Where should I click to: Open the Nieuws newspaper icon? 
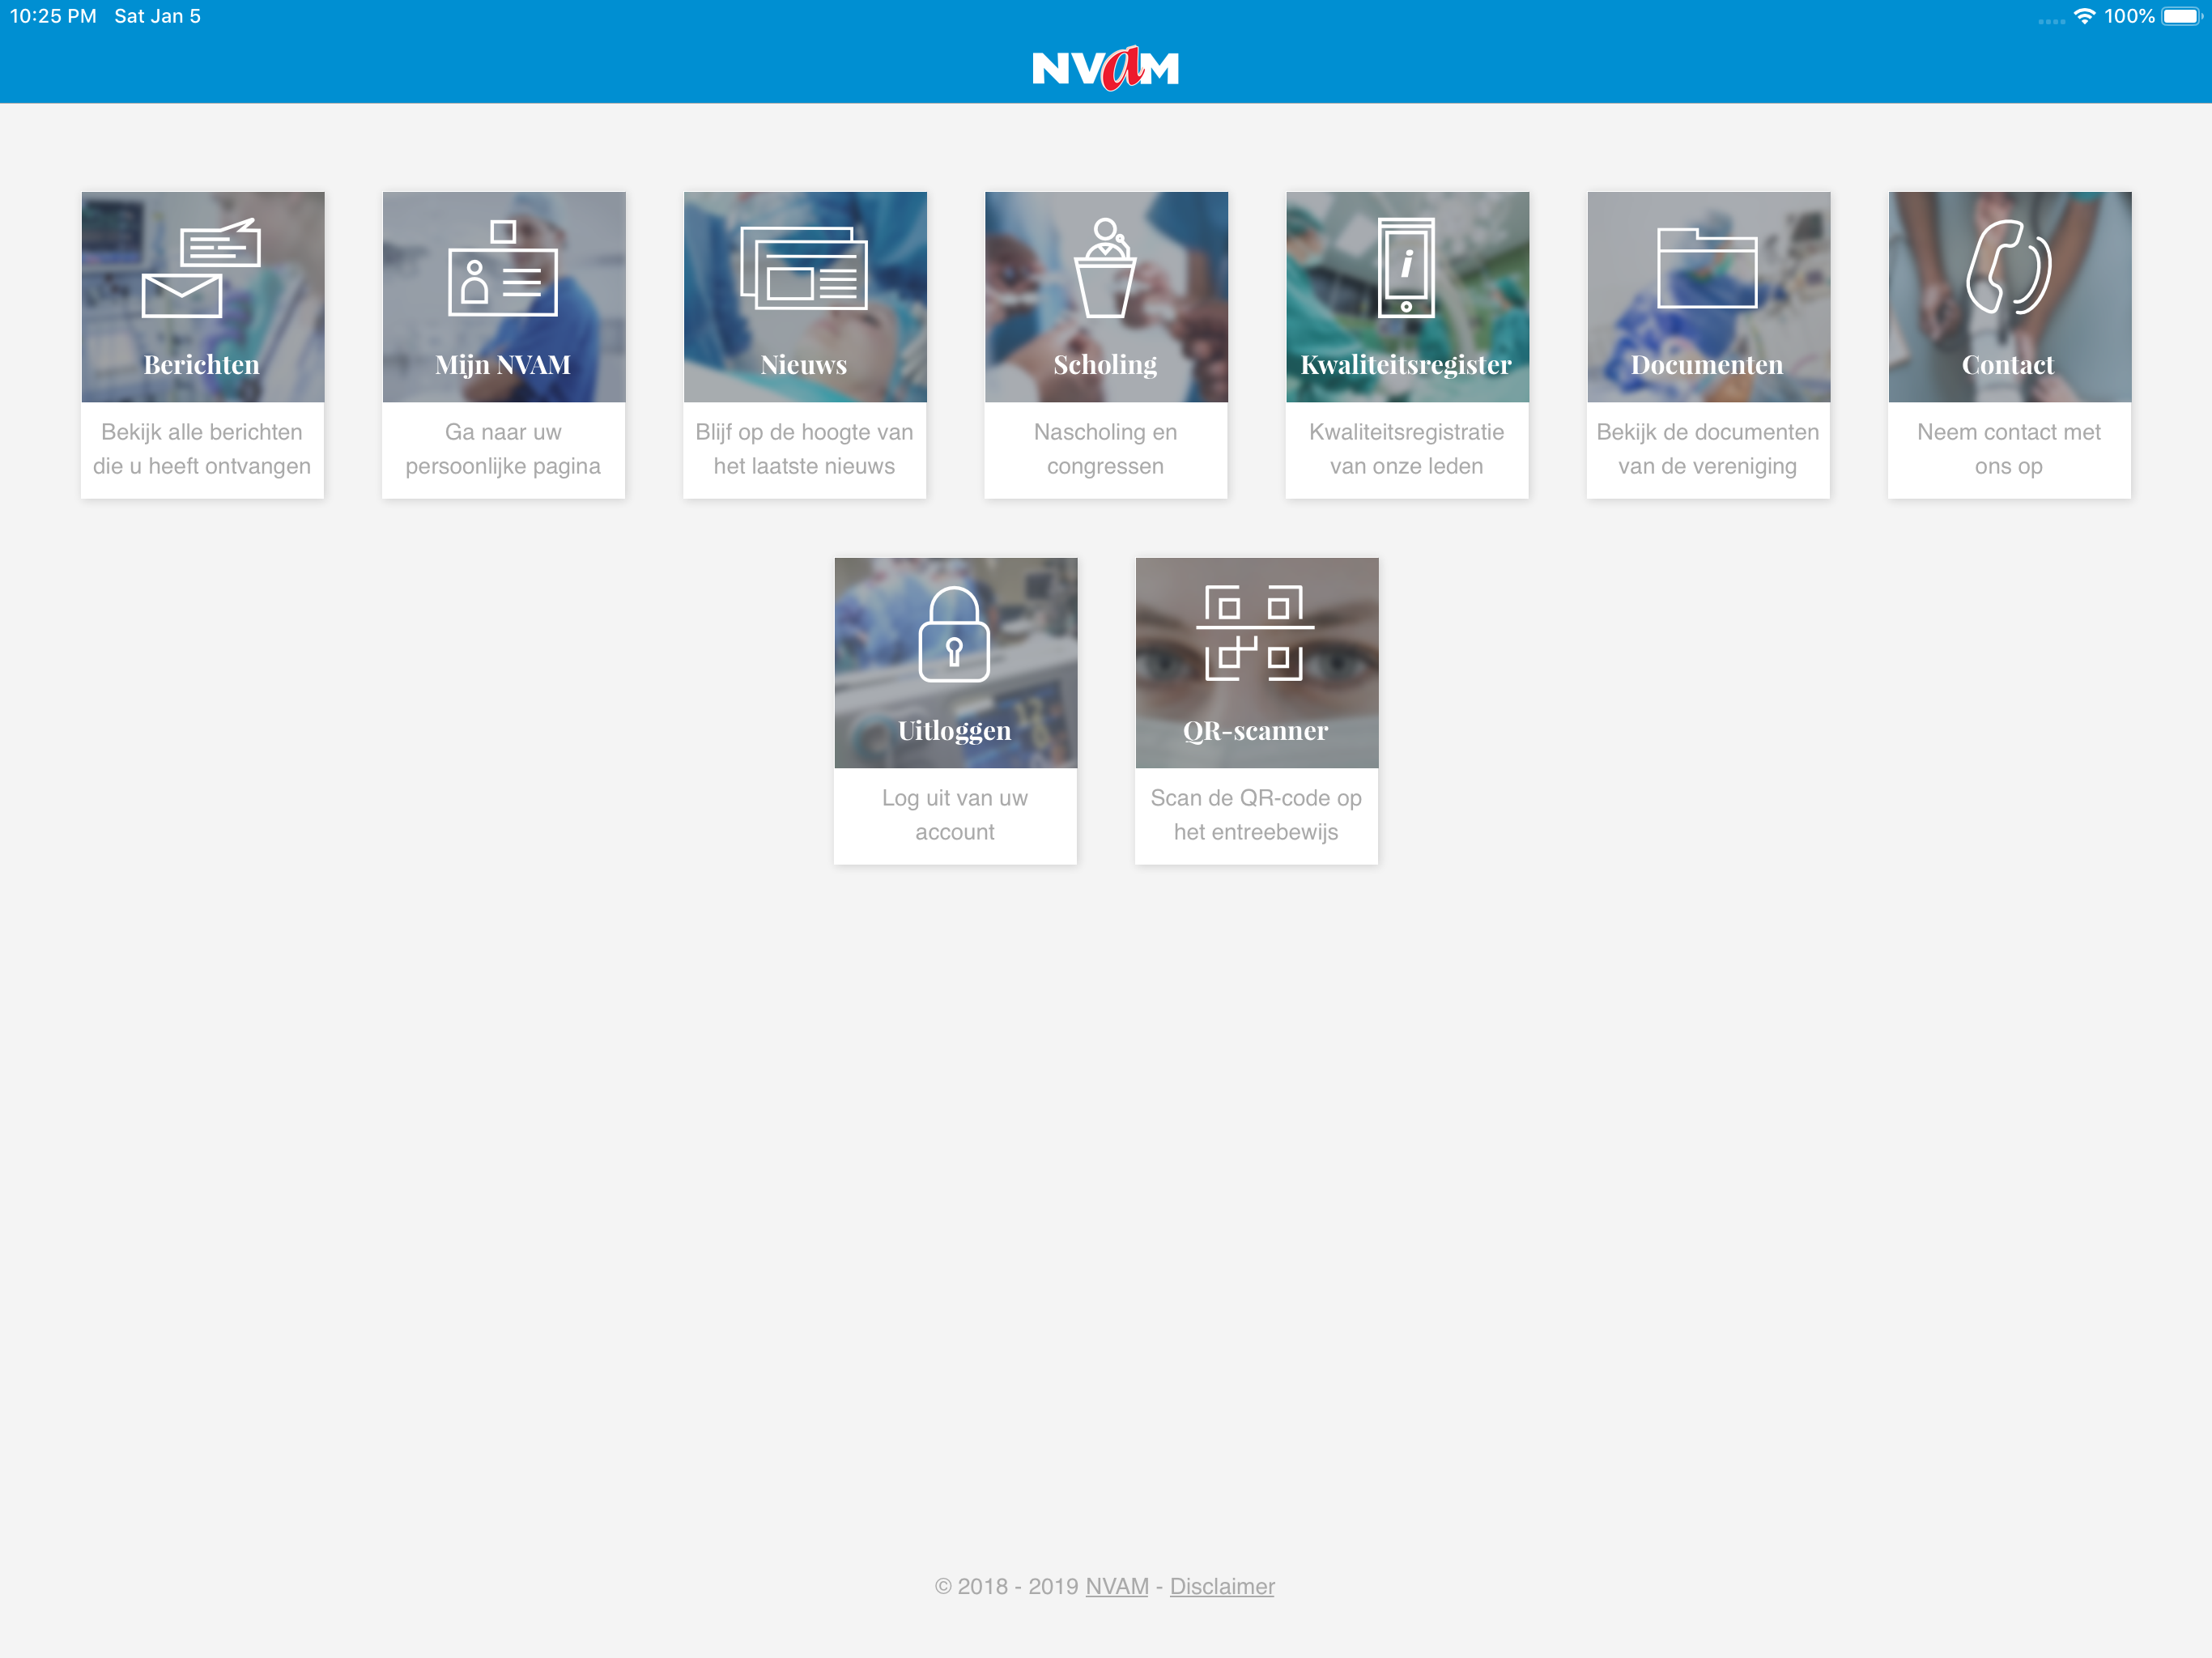[804, 268]
